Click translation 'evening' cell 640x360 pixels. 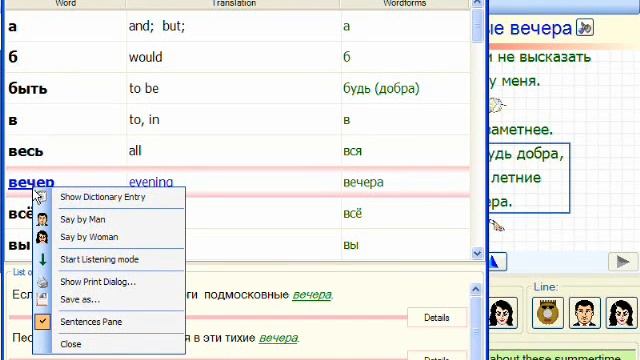151,182
